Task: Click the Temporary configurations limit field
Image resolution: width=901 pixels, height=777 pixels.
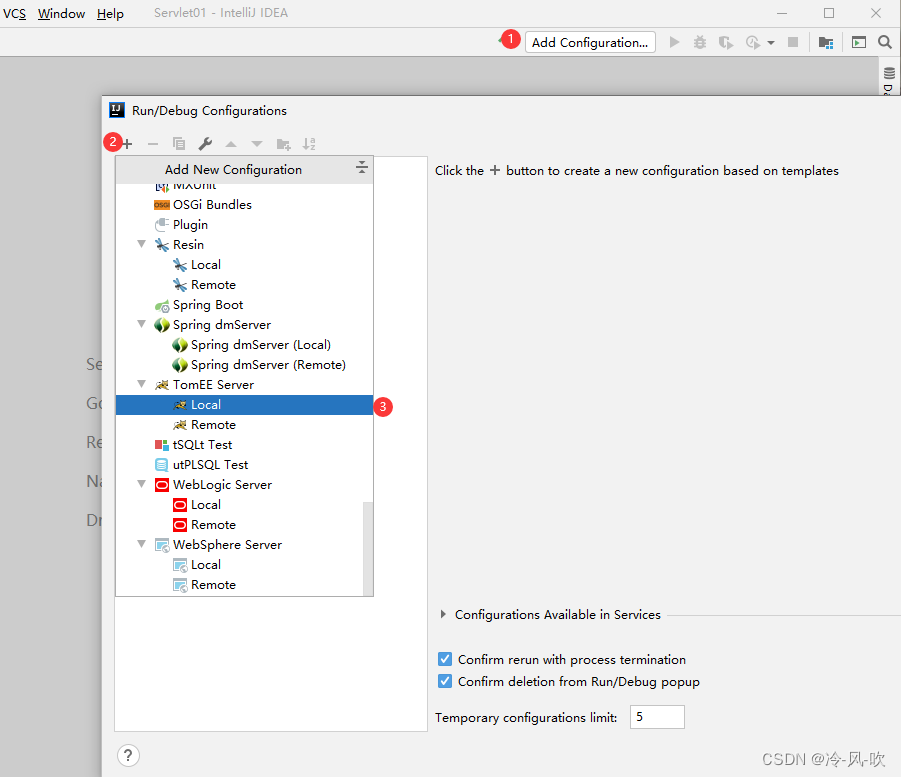Action: tap(657, 717)
